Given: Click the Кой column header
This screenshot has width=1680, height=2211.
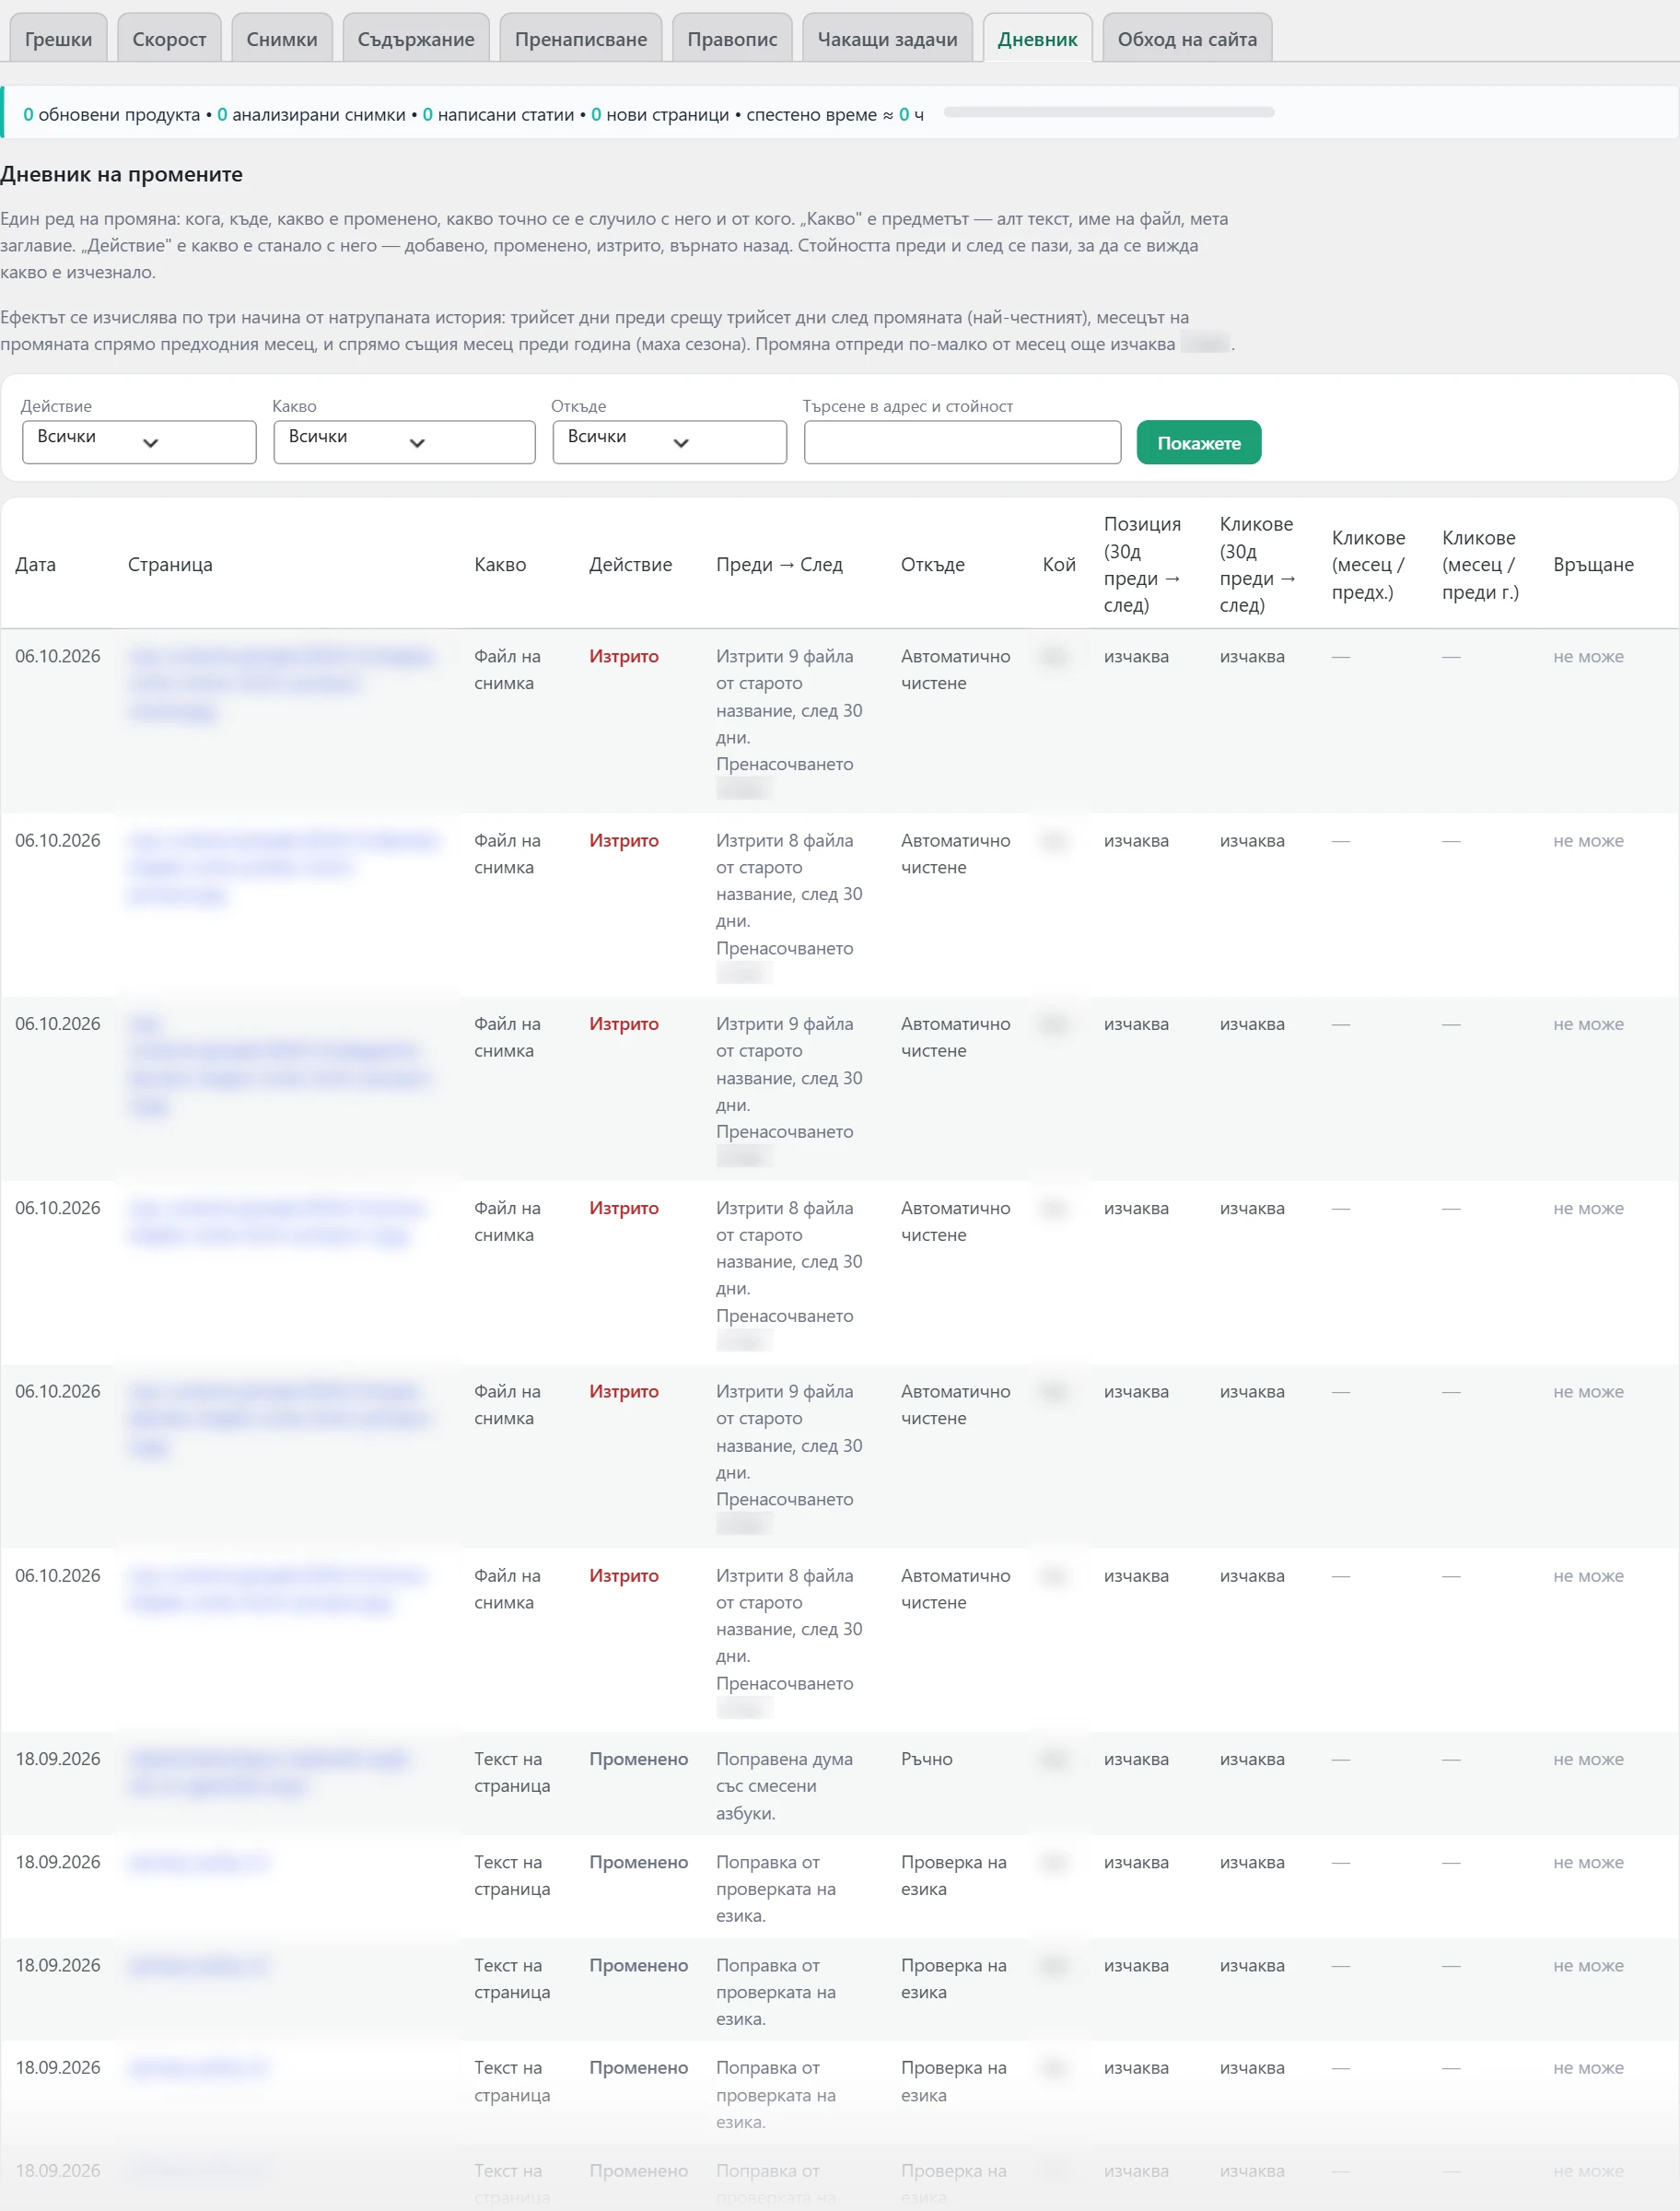Looking at the screenshot, I should click(x=1059, y=564).
